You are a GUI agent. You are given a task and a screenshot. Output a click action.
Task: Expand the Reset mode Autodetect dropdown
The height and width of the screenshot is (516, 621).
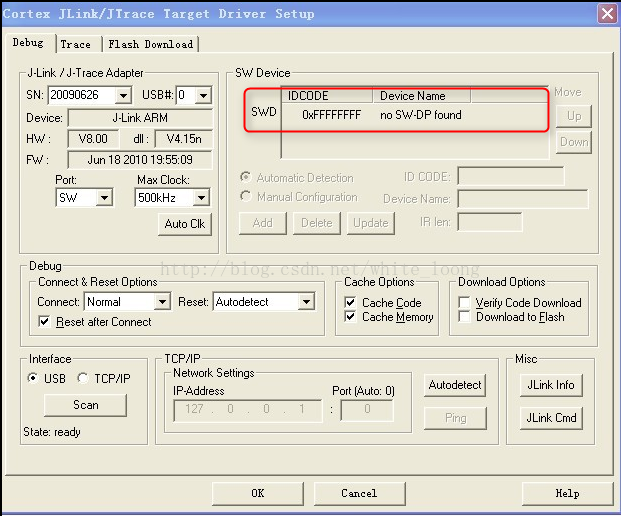pos(306,302)
